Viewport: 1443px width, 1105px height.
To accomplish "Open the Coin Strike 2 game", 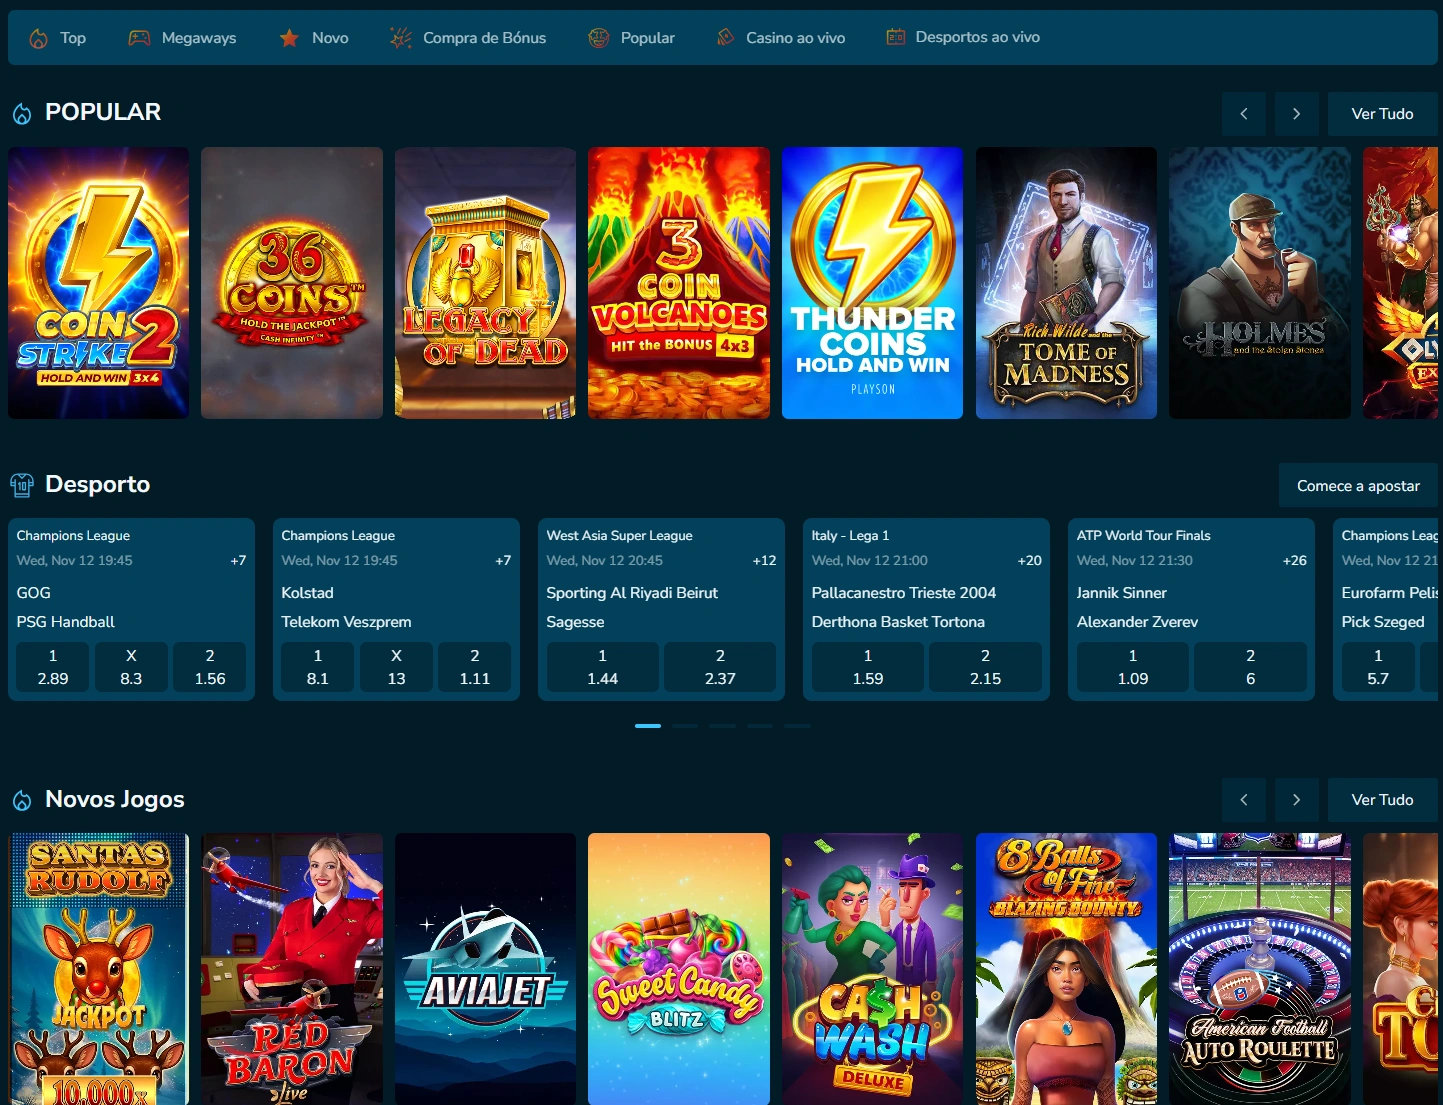I will click(x=97, y=283).
